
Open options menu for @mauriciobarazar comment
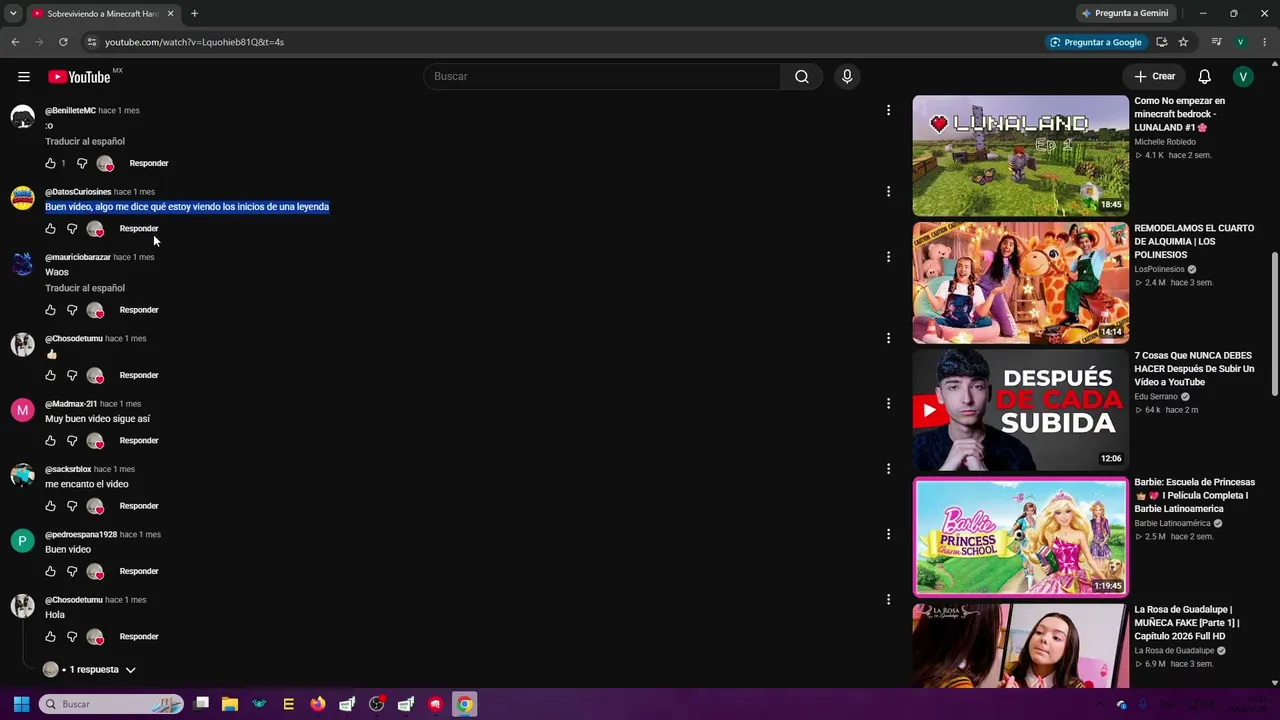pos(888,257)
